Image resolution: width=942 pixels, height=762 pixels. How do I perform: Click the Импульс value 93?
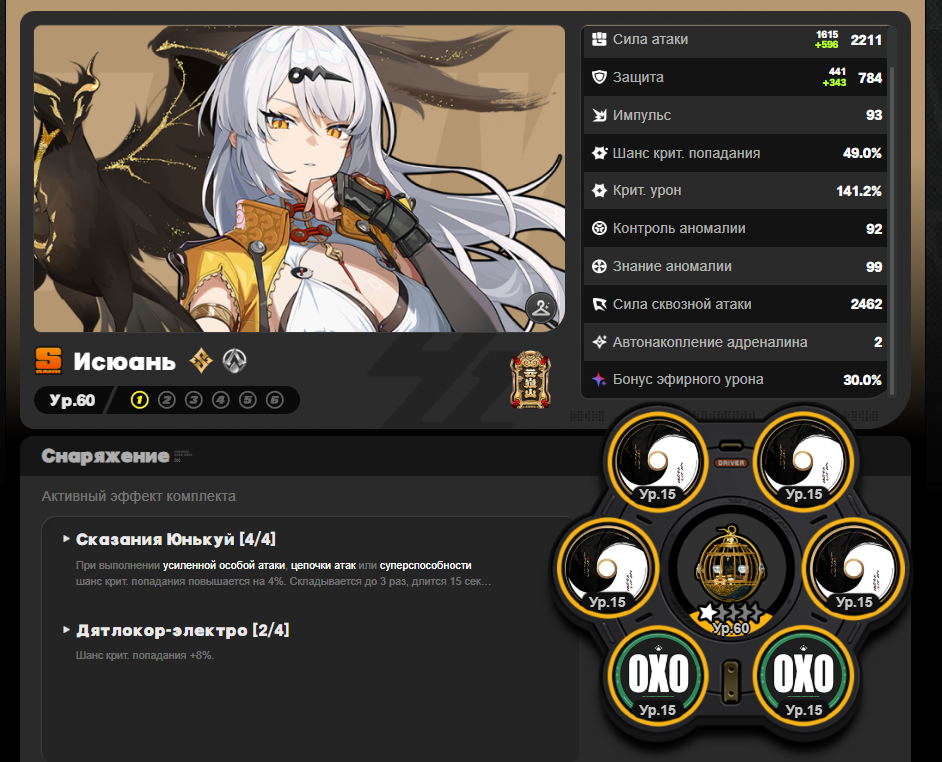point(874,115)
